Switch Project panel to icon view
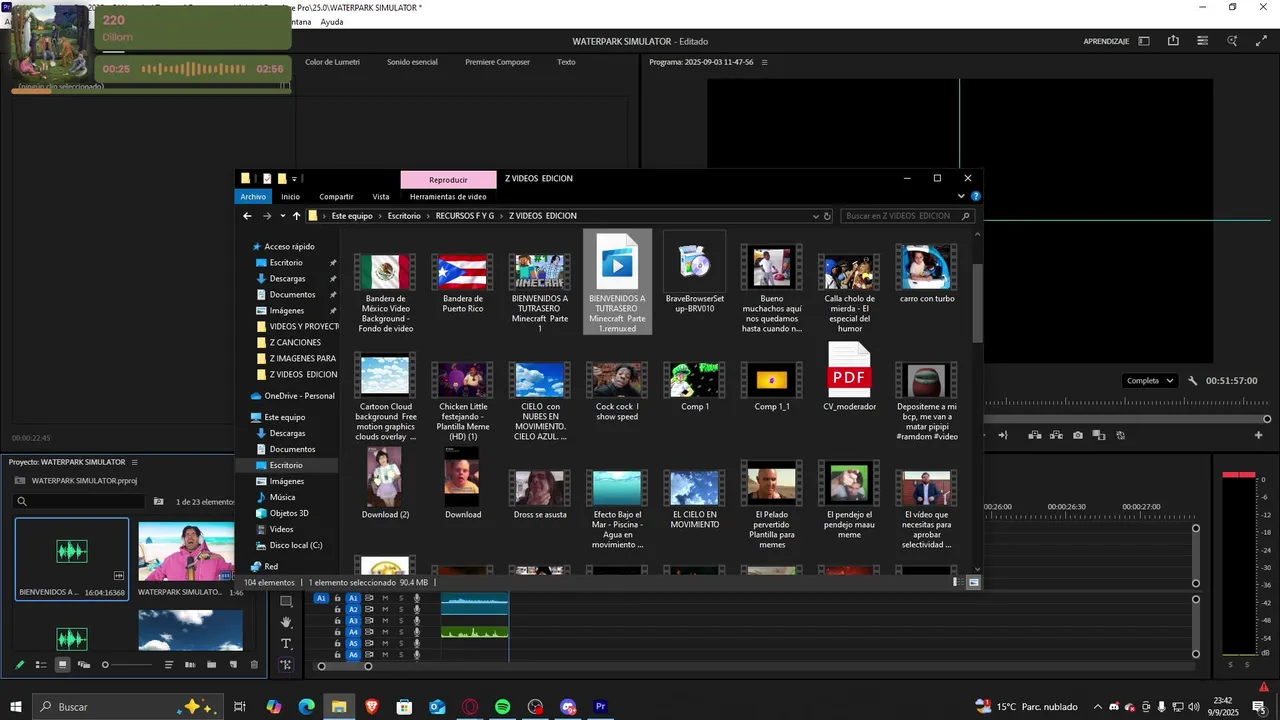 (x=62, y=665)
